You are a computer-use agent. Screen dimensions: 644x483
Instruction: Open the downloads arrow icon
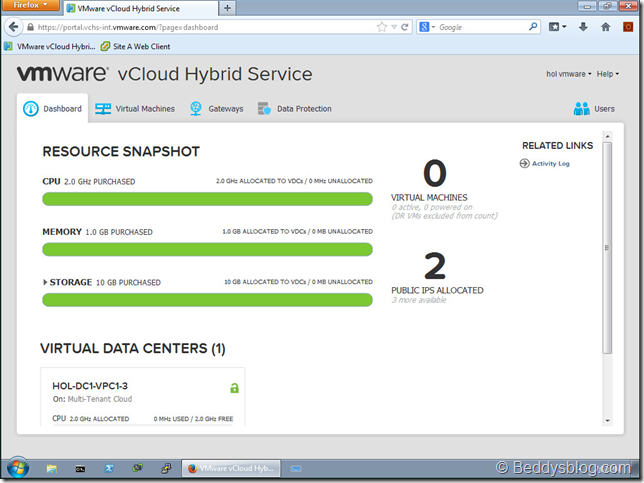pyautogui.click(x=583, y=27)
